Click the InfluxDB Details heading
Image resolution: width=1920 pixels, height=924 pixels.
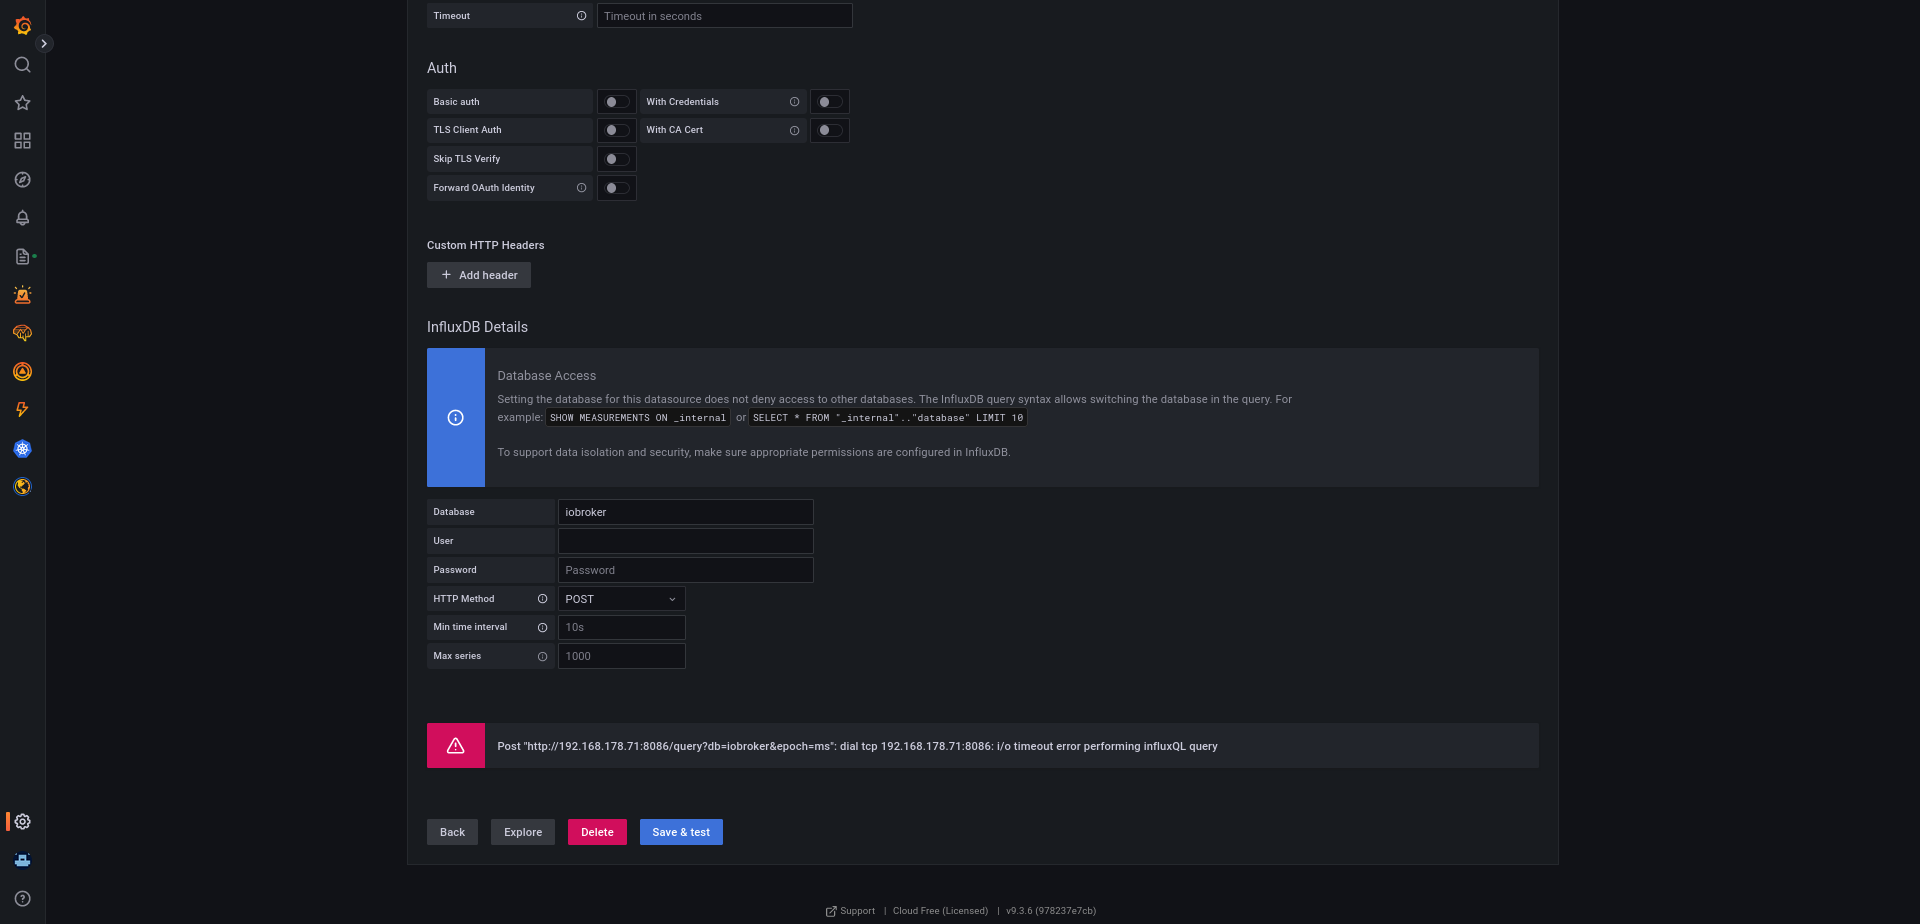click(477, 327)
